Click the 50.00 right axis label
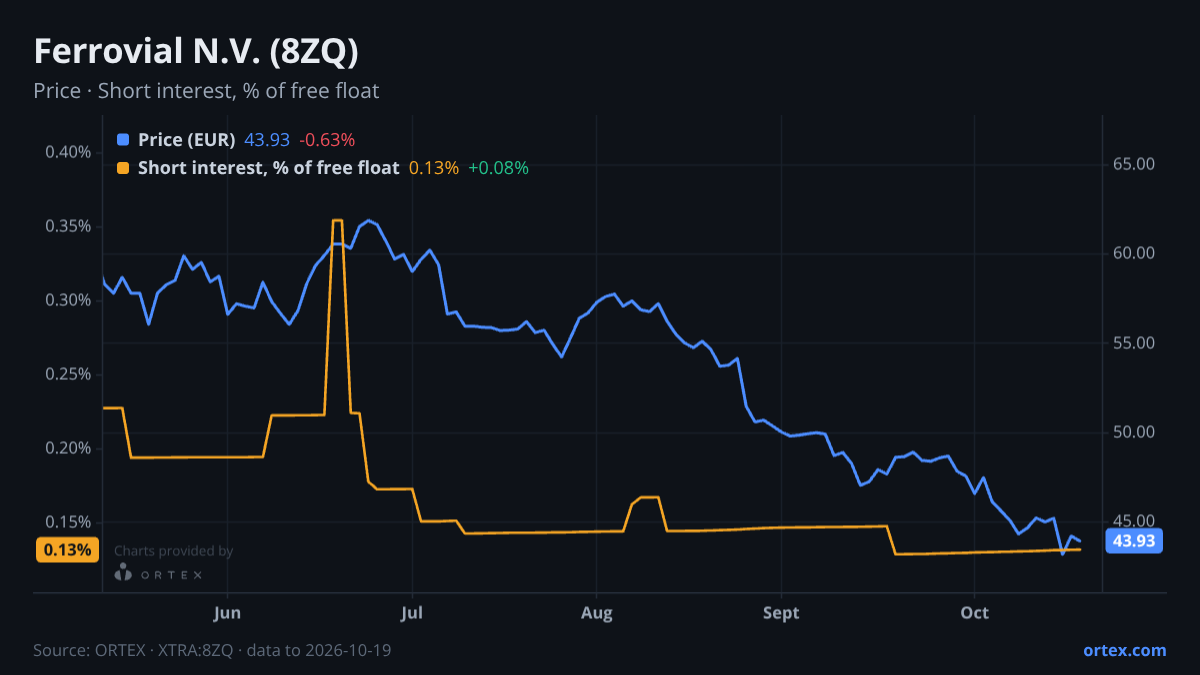1200x675 pixels. [1134, 432]
